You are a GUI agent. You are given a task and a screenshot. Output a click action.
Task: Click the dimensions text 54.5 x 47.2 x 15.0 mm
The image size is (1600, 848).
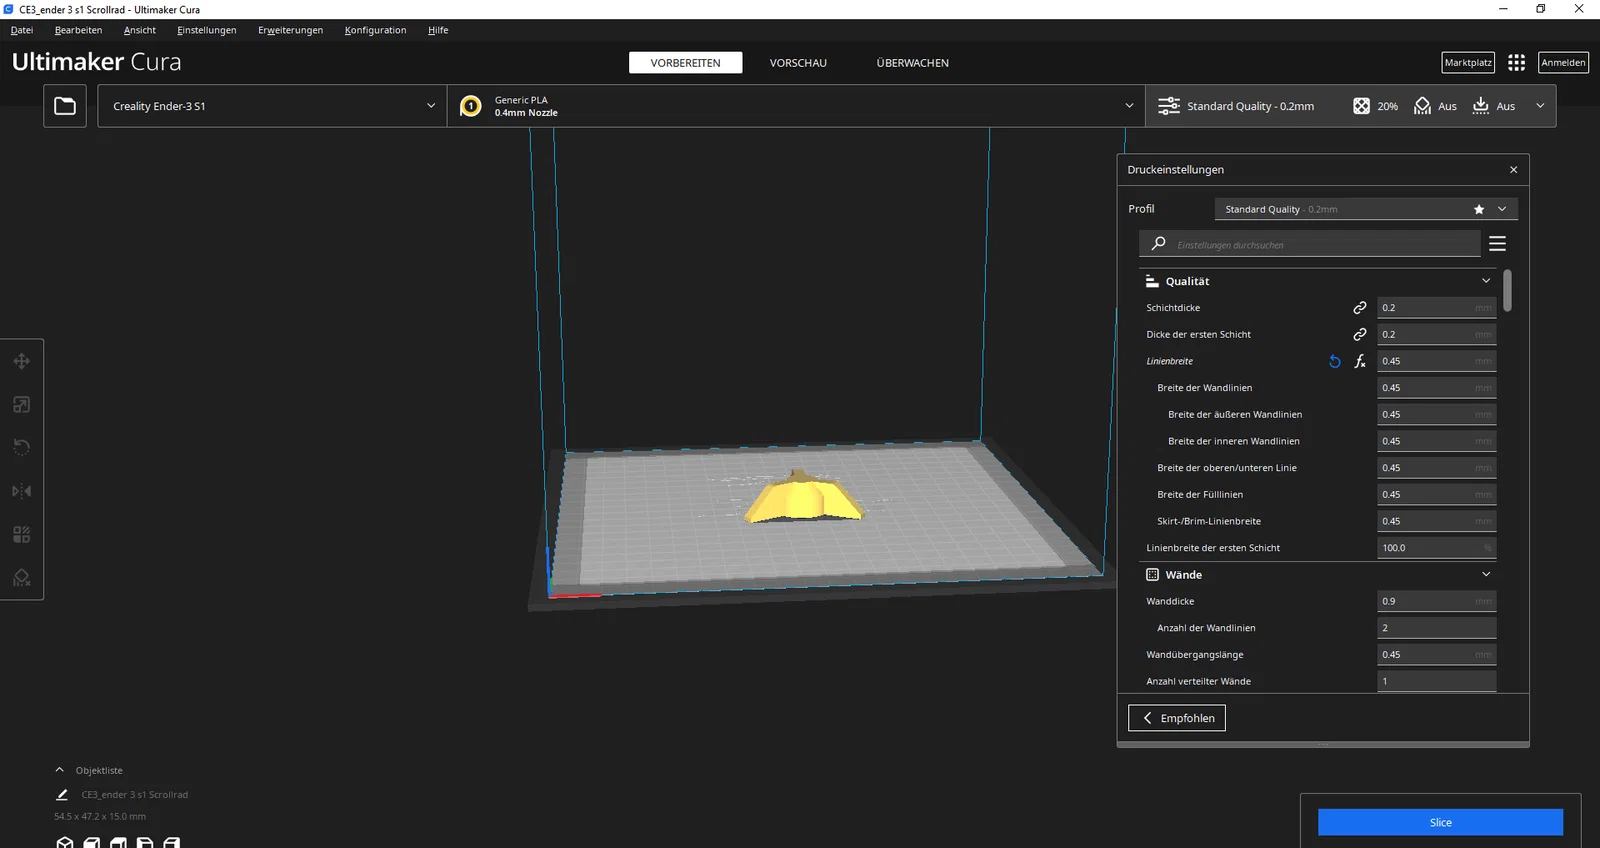[x=100, y=817]
